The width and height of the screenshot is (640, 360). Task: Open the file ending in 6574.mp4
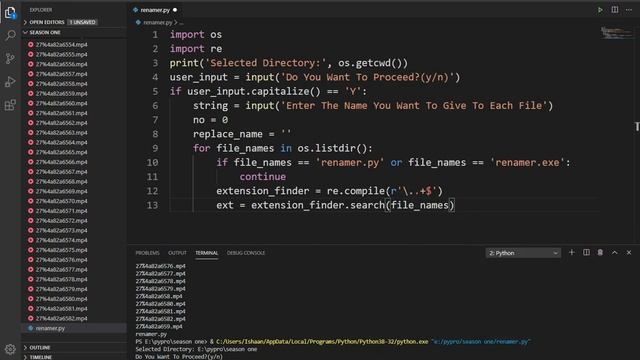(62, 240)
